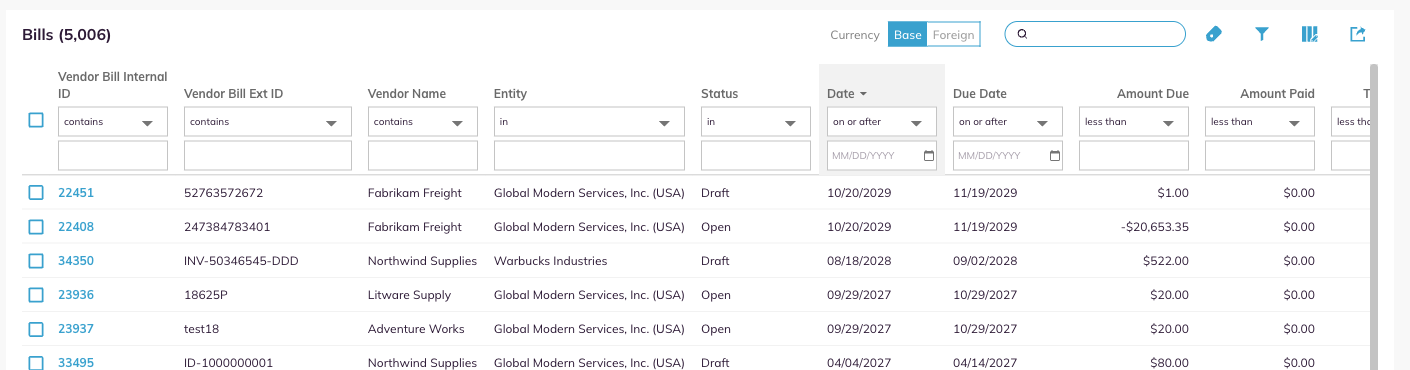Select the 'ID-1000000001' ext ID cell
The width and height of the screenshot is (1410, 370).
pyautogui.click(x=228, y=363)
